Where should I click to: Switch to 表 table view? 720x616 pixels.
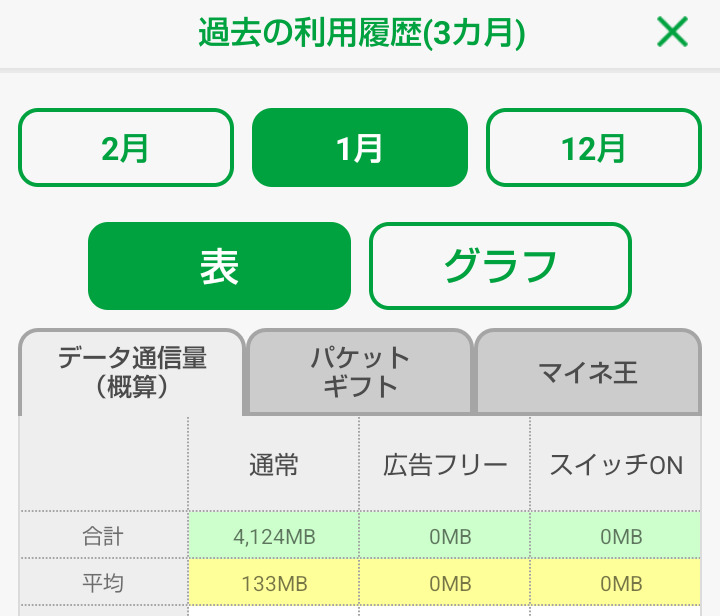tap(219, 266)
